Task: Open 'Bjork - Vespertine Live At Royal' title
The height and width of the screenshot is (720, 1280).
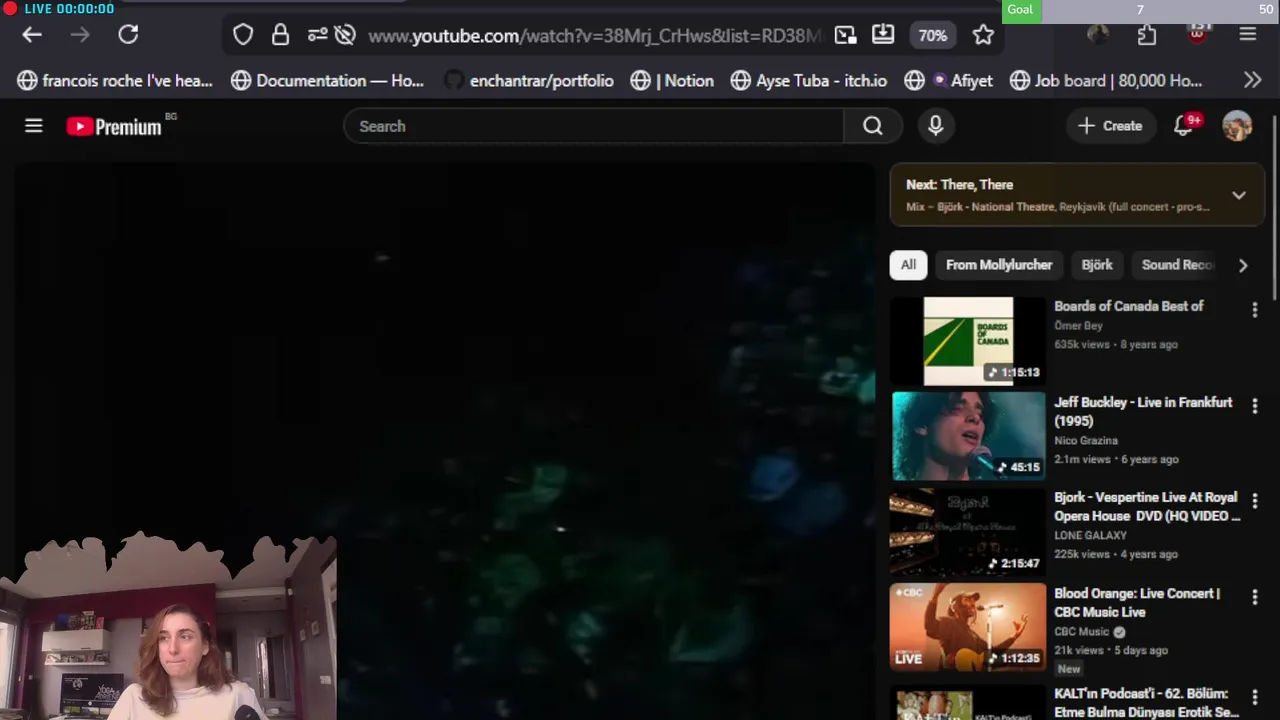Action: coord(1147,506)
